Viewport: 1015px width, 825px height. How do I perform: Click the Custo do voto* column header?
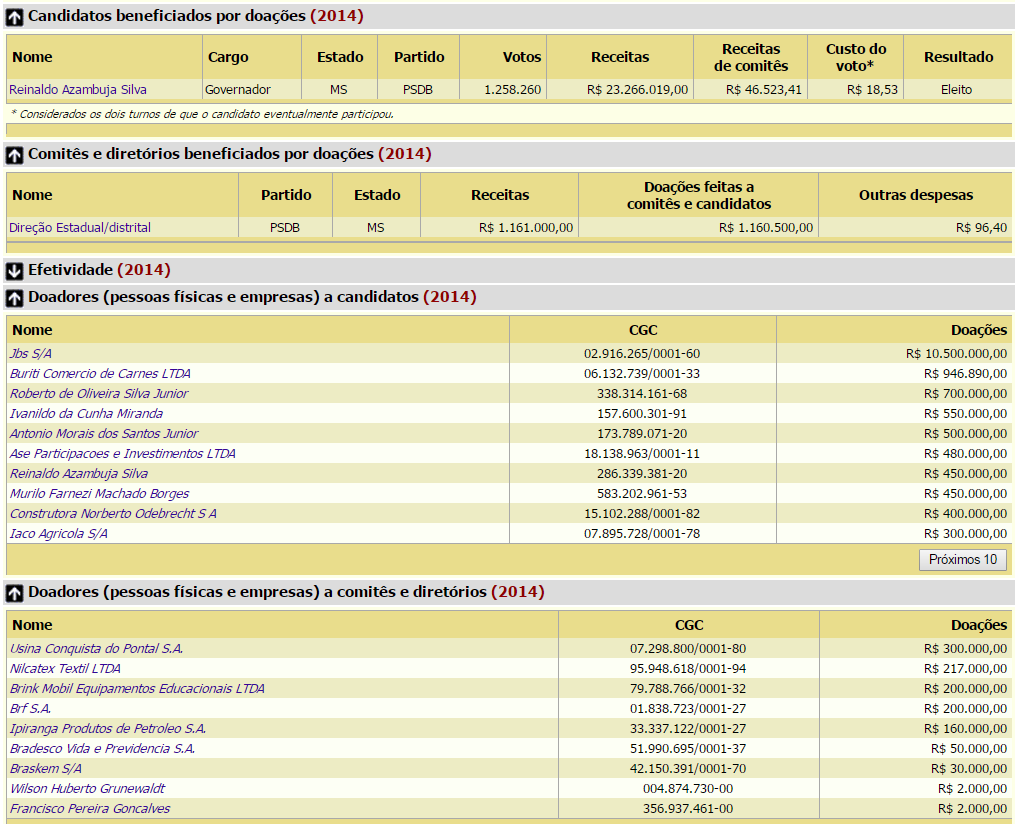(x=855, y=57)
